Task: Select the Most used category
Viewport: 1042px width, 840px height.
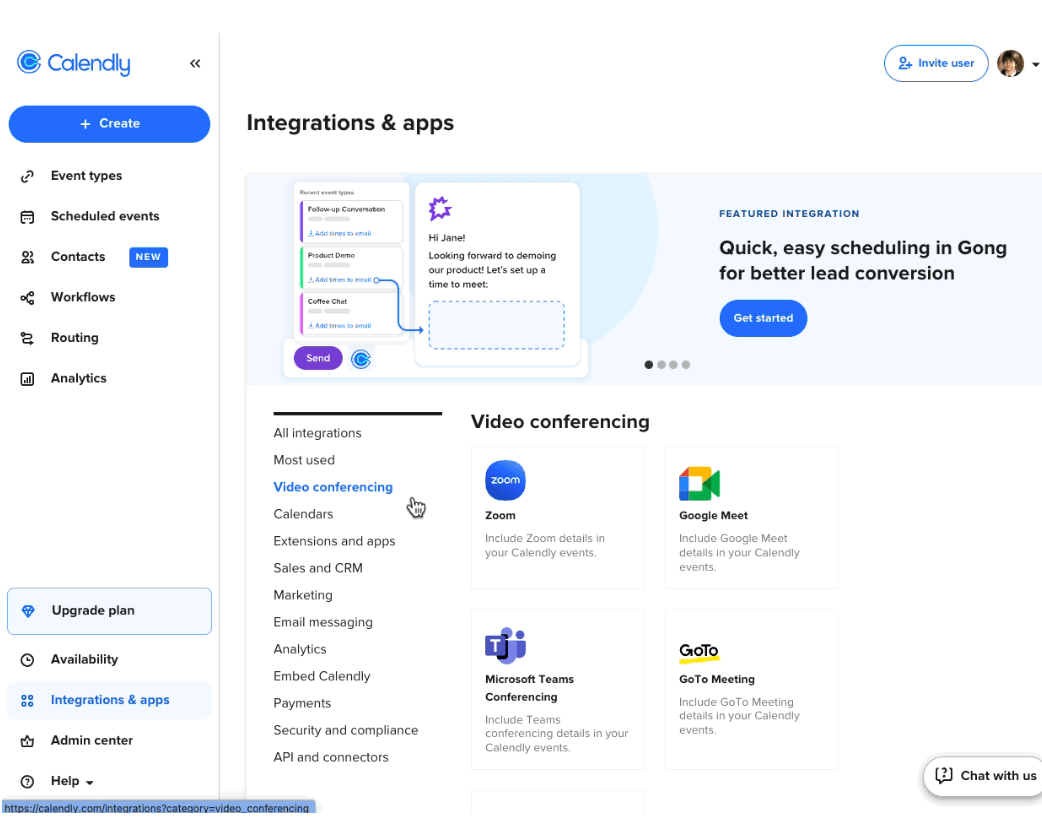Action: tap(304, 461)
